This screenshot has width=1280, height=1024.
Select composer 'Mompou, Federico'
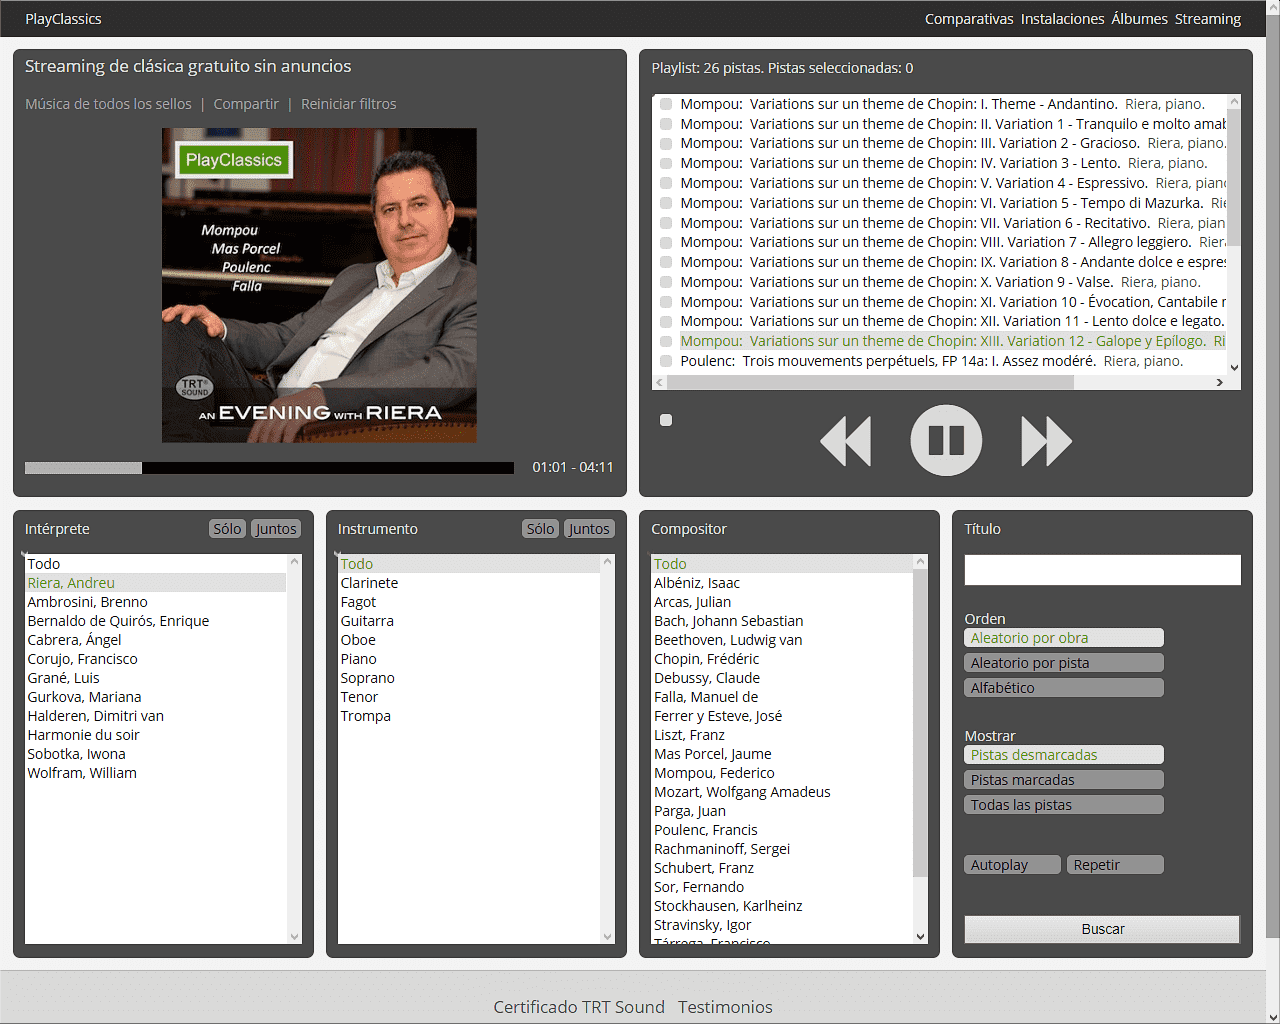[782, 773]
